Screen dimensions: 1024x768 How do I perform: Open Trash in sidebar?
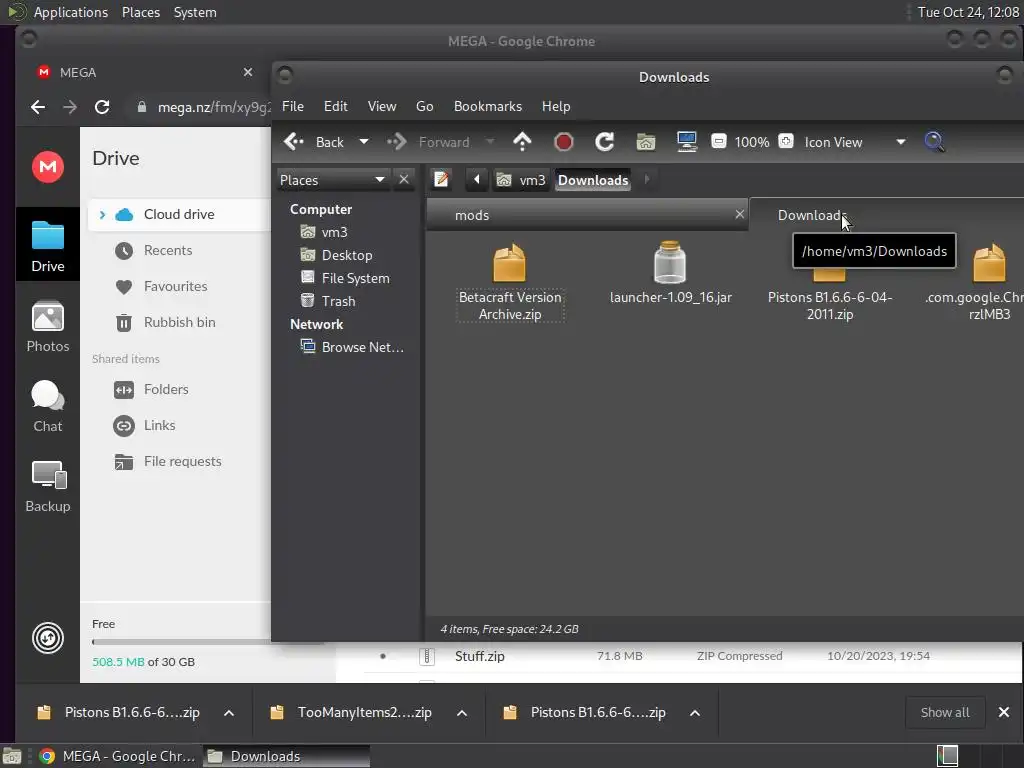point(328,300)
